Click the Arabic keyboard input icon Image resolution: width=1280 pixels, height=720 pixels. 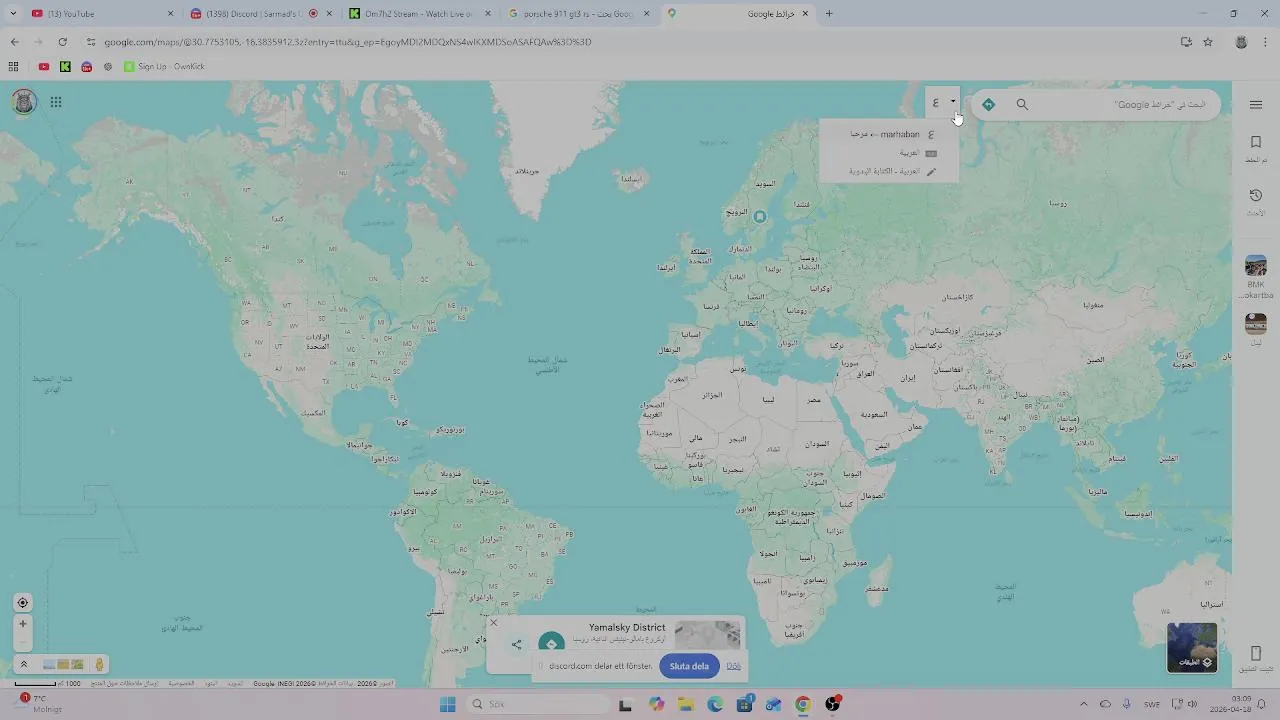coord(931,153)
